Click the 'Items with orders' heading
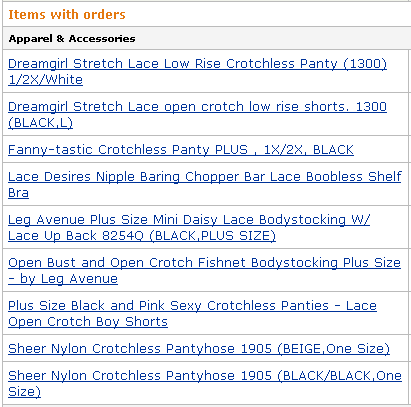411x407 pixels. click(67, 14)
